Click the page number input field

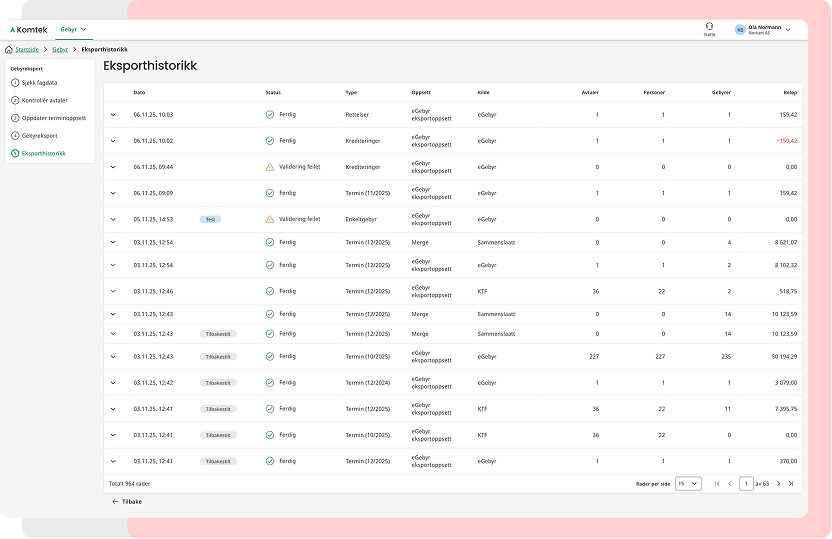point(746,483)
